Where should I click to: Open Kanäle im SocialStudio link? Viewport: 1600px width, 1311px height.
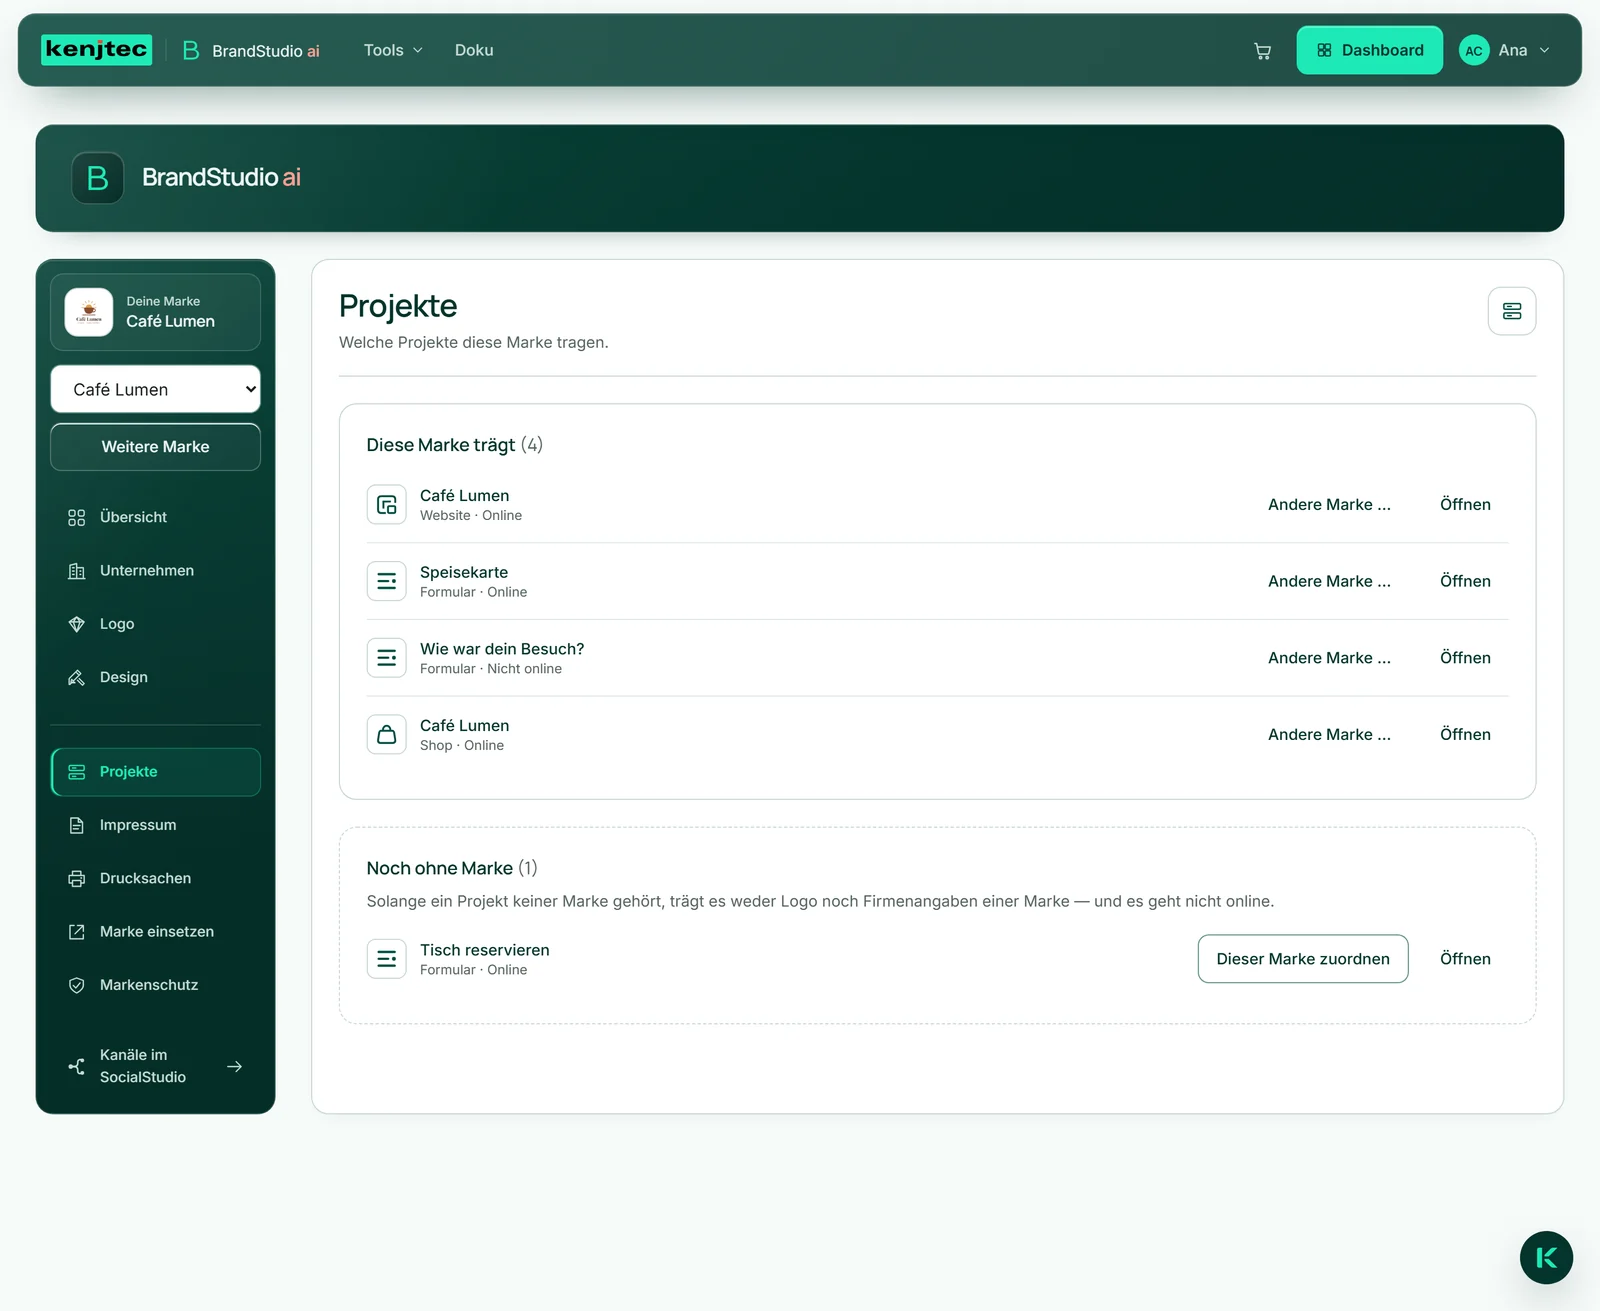tap(156, 1066)
